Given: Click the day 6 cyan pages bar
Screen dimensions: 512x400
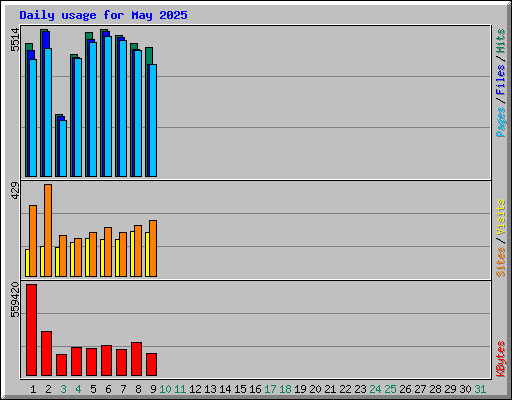Looking at the screenshot, I should tap(108, 106).
